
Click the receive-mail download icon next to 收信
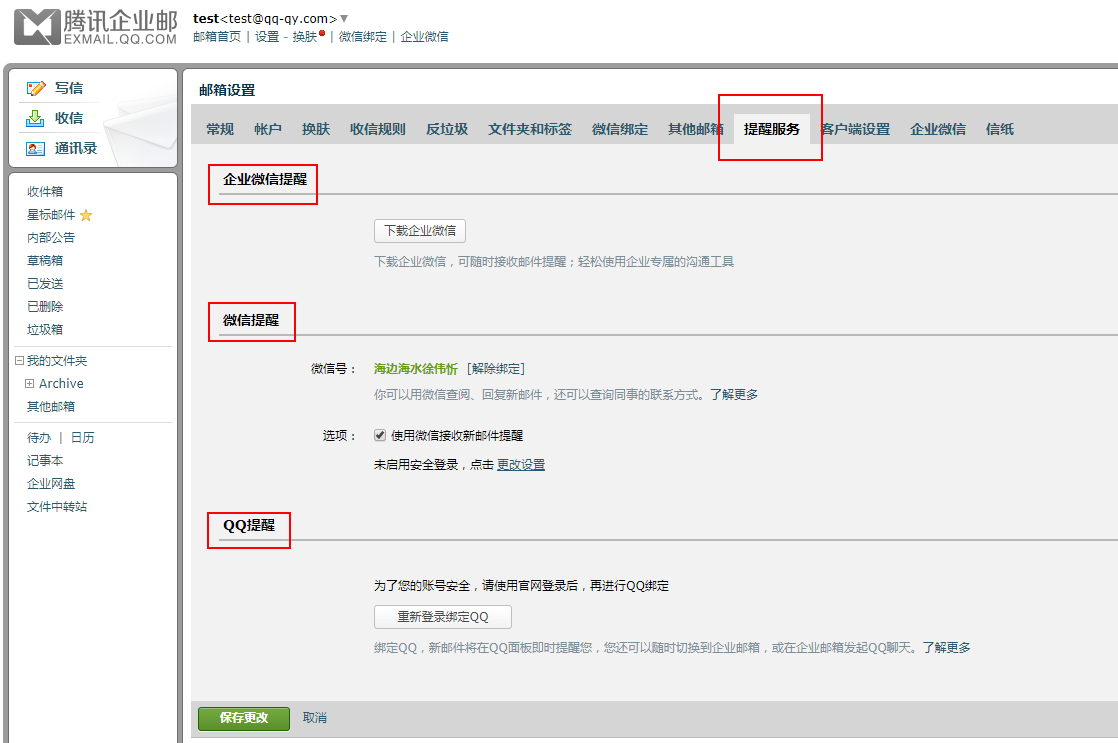(35, 118)
